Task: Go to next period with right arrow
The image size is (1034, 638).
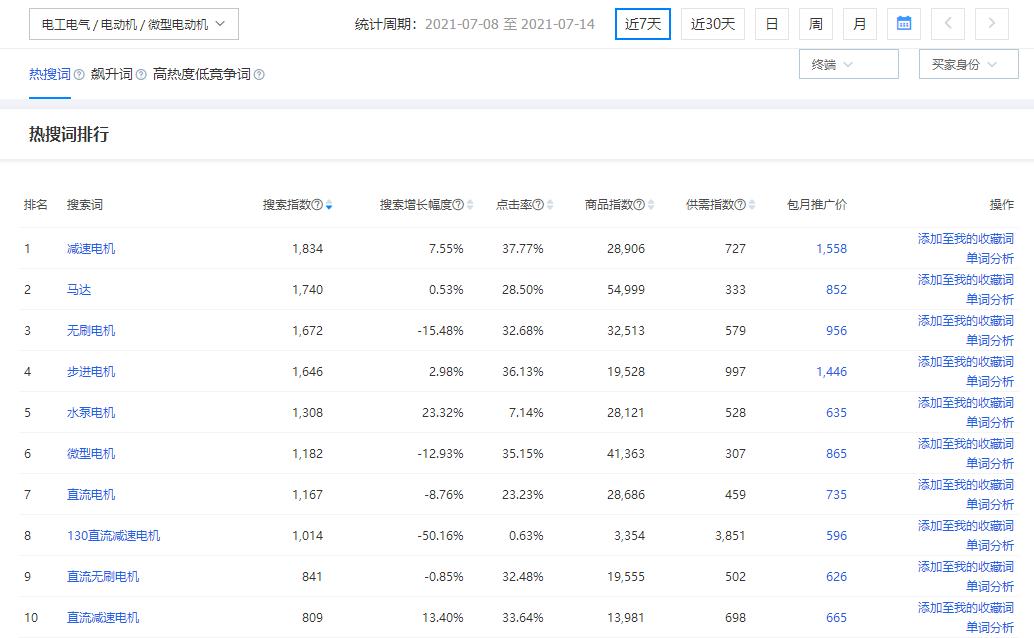Action: coord(991,24)
